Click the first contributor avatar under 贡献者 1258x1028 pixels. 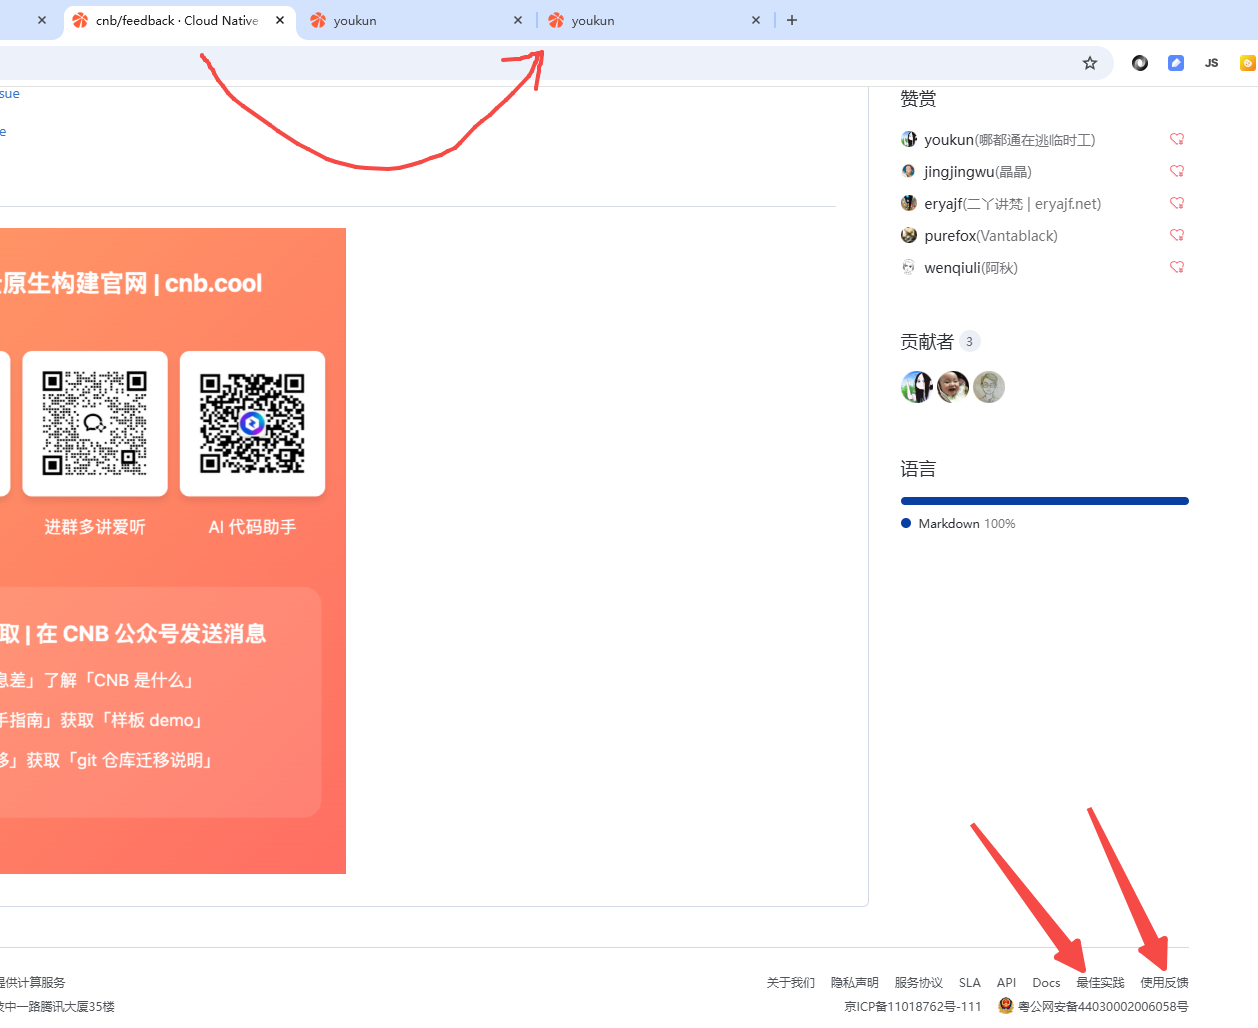point(917,386)
